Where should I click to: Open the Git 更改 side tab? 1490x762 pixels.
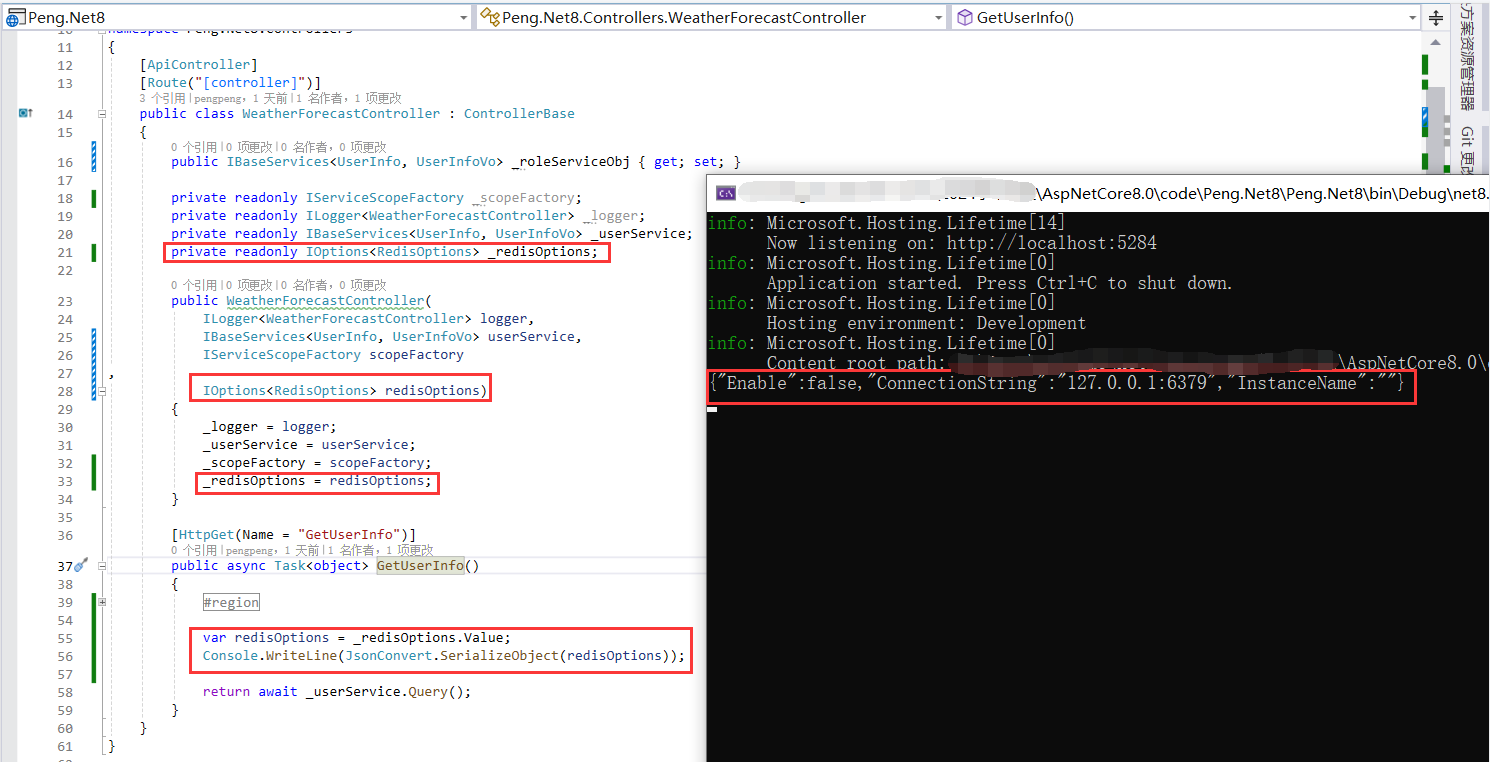pyautogui.click(x=1467, y=148)
